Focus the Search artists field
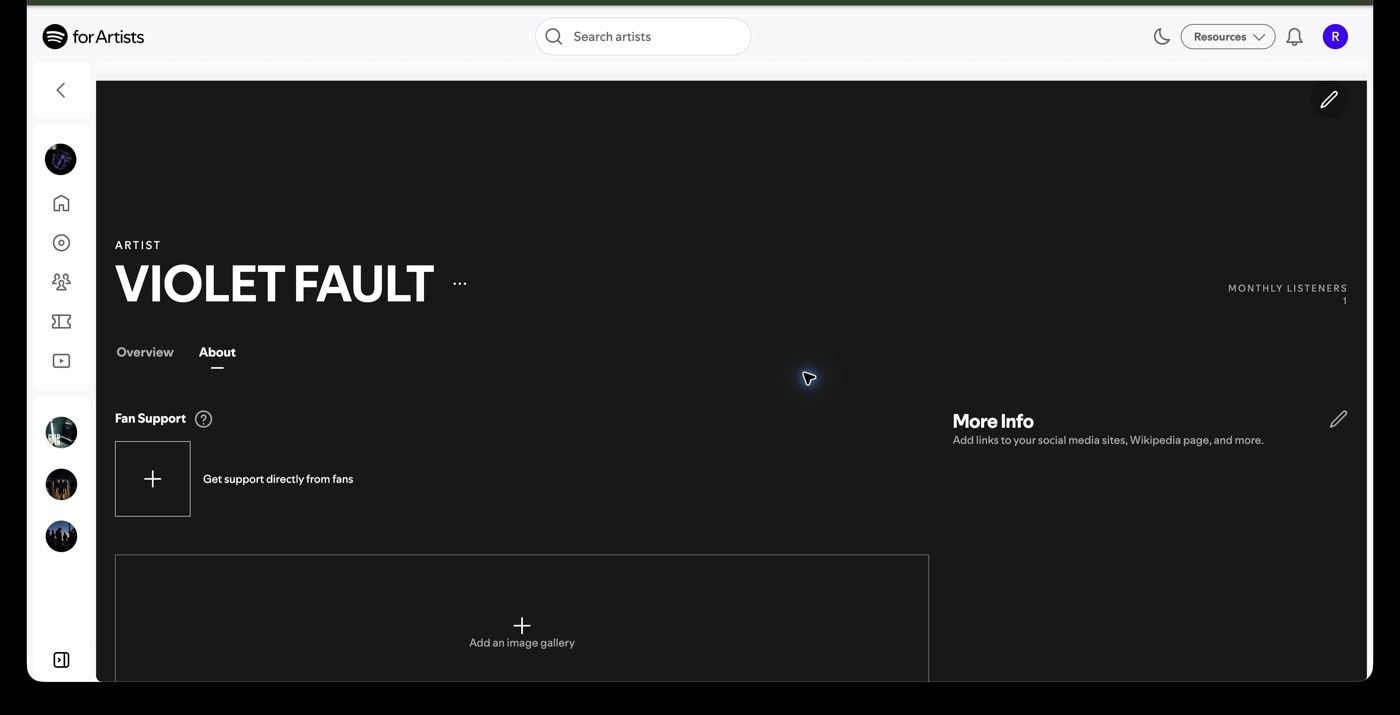 [x=643, y=37]
